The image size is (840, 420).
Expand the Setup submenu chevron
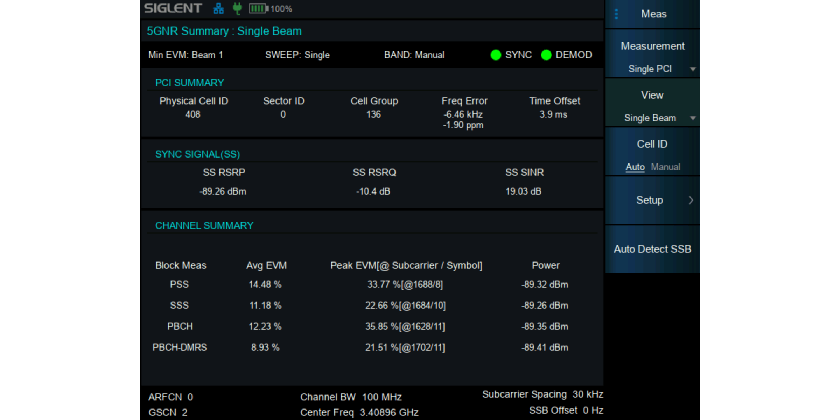pos(692,200)
